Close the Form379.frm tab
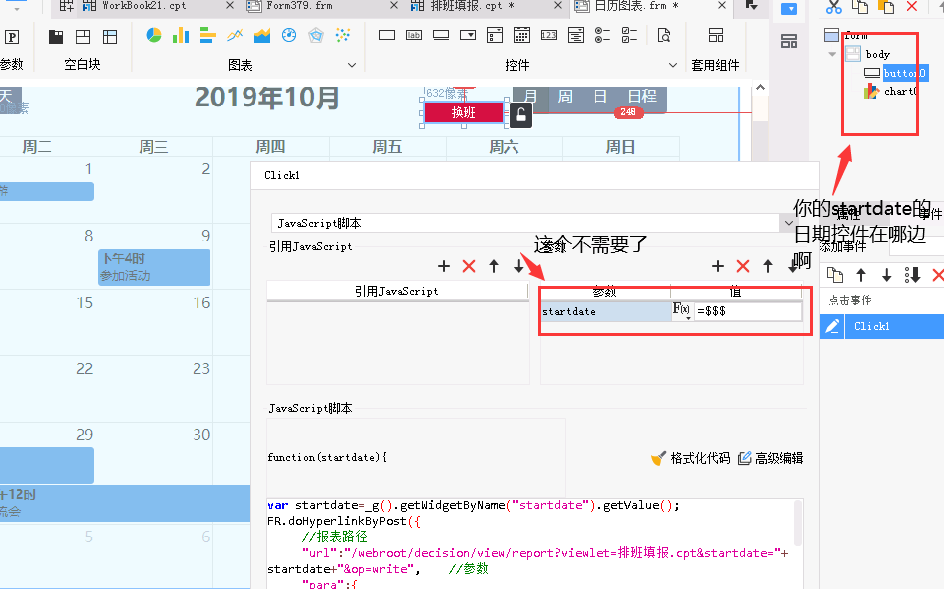This screenshot has width=944, height=589. pyautogui.click(x=393, y=5)
